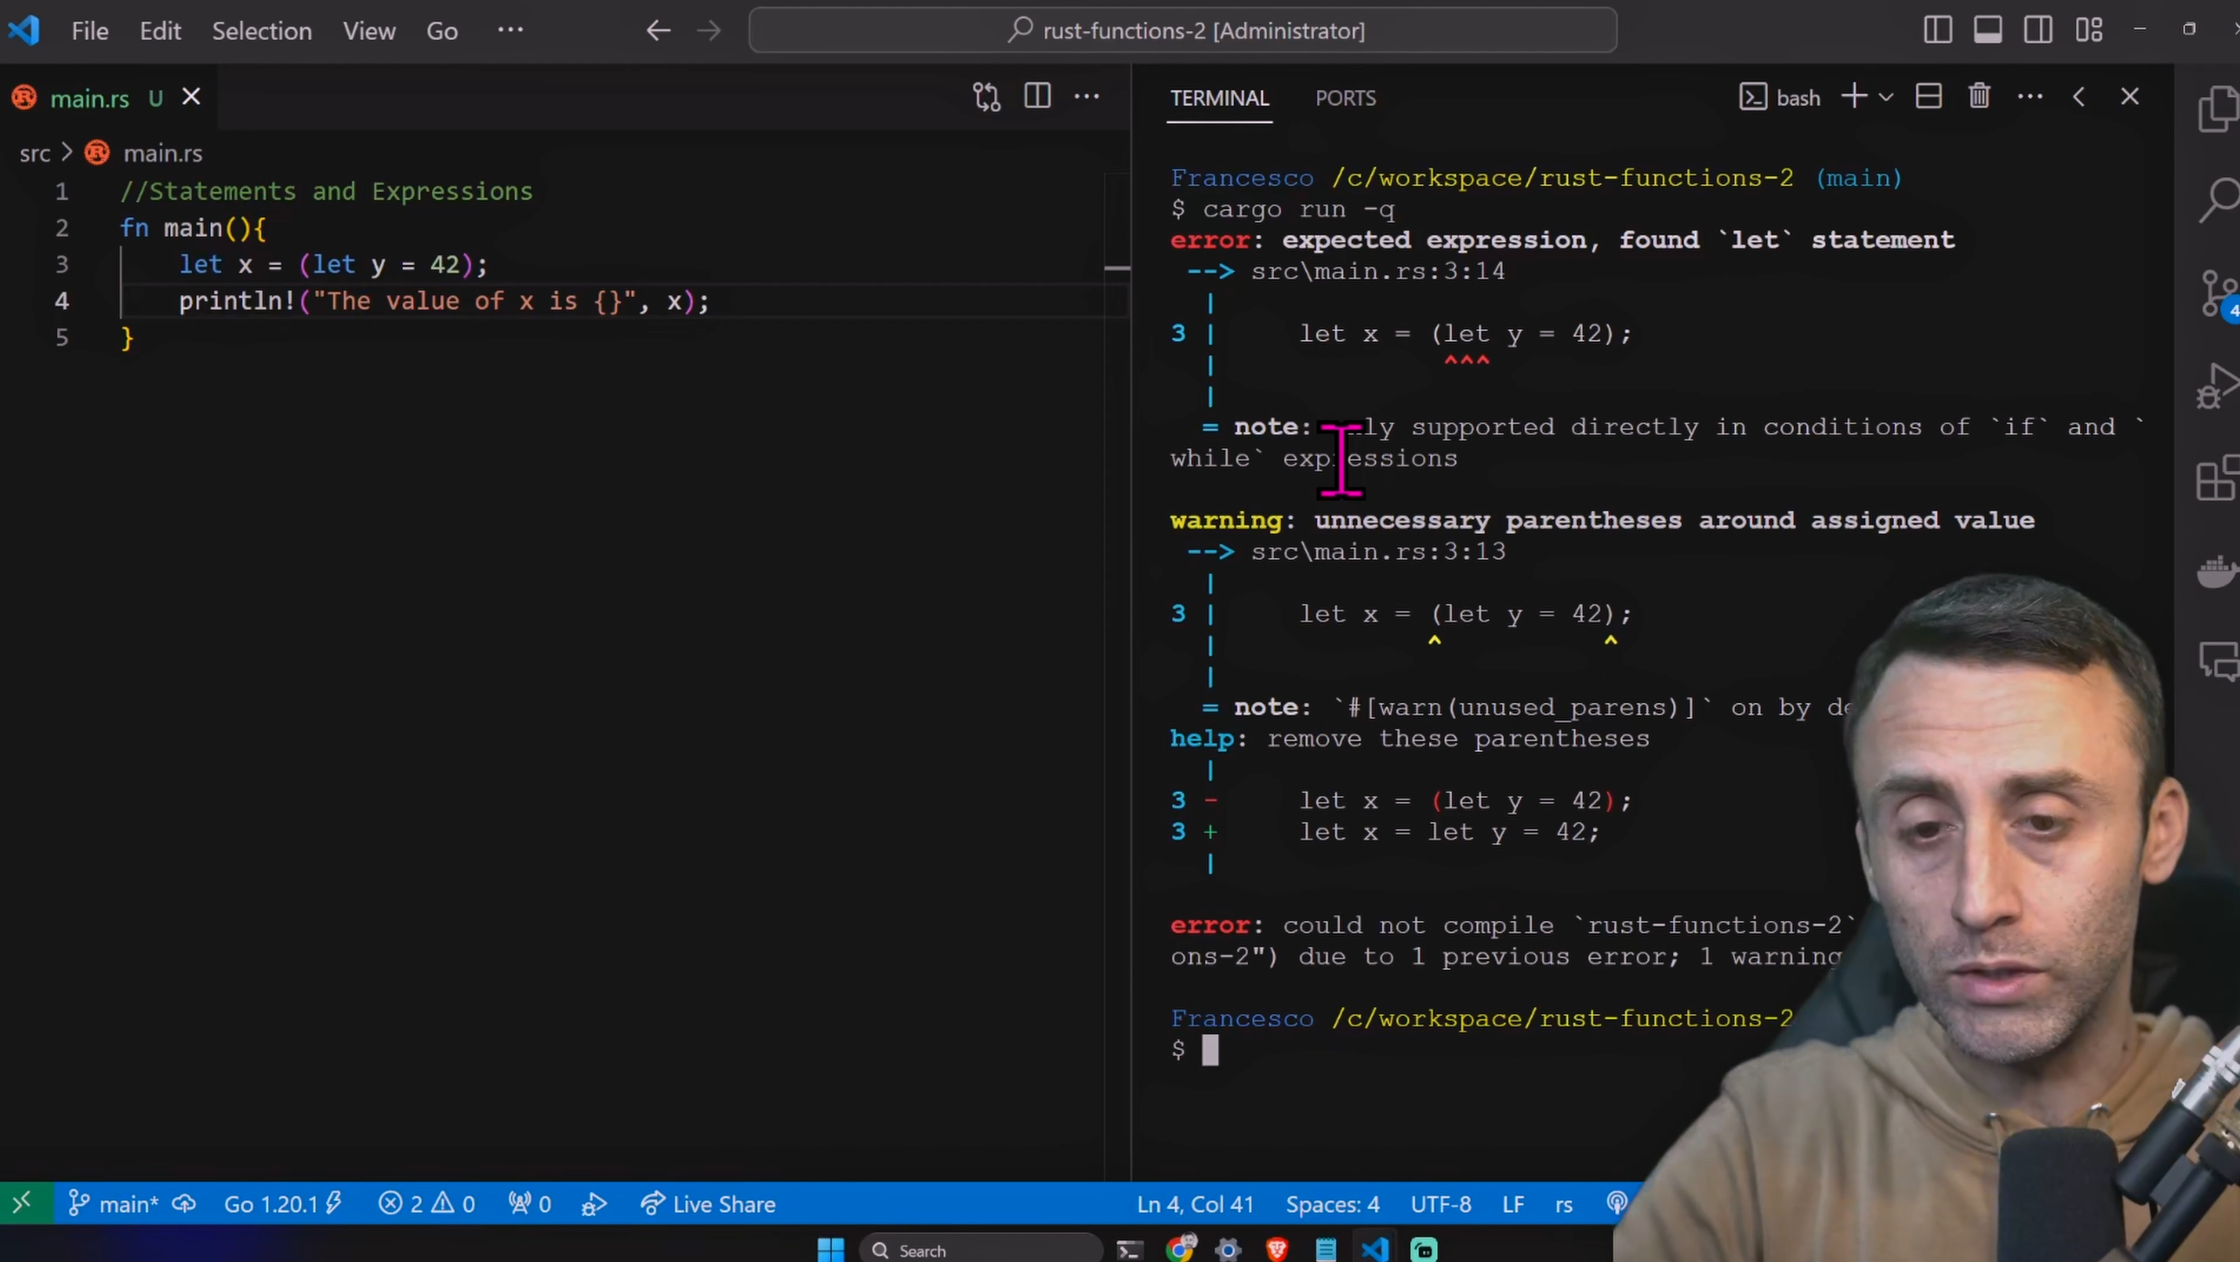This screenshot has height=1262, width=2240.
Task: Open the View menu
Action: pos(368,31)
